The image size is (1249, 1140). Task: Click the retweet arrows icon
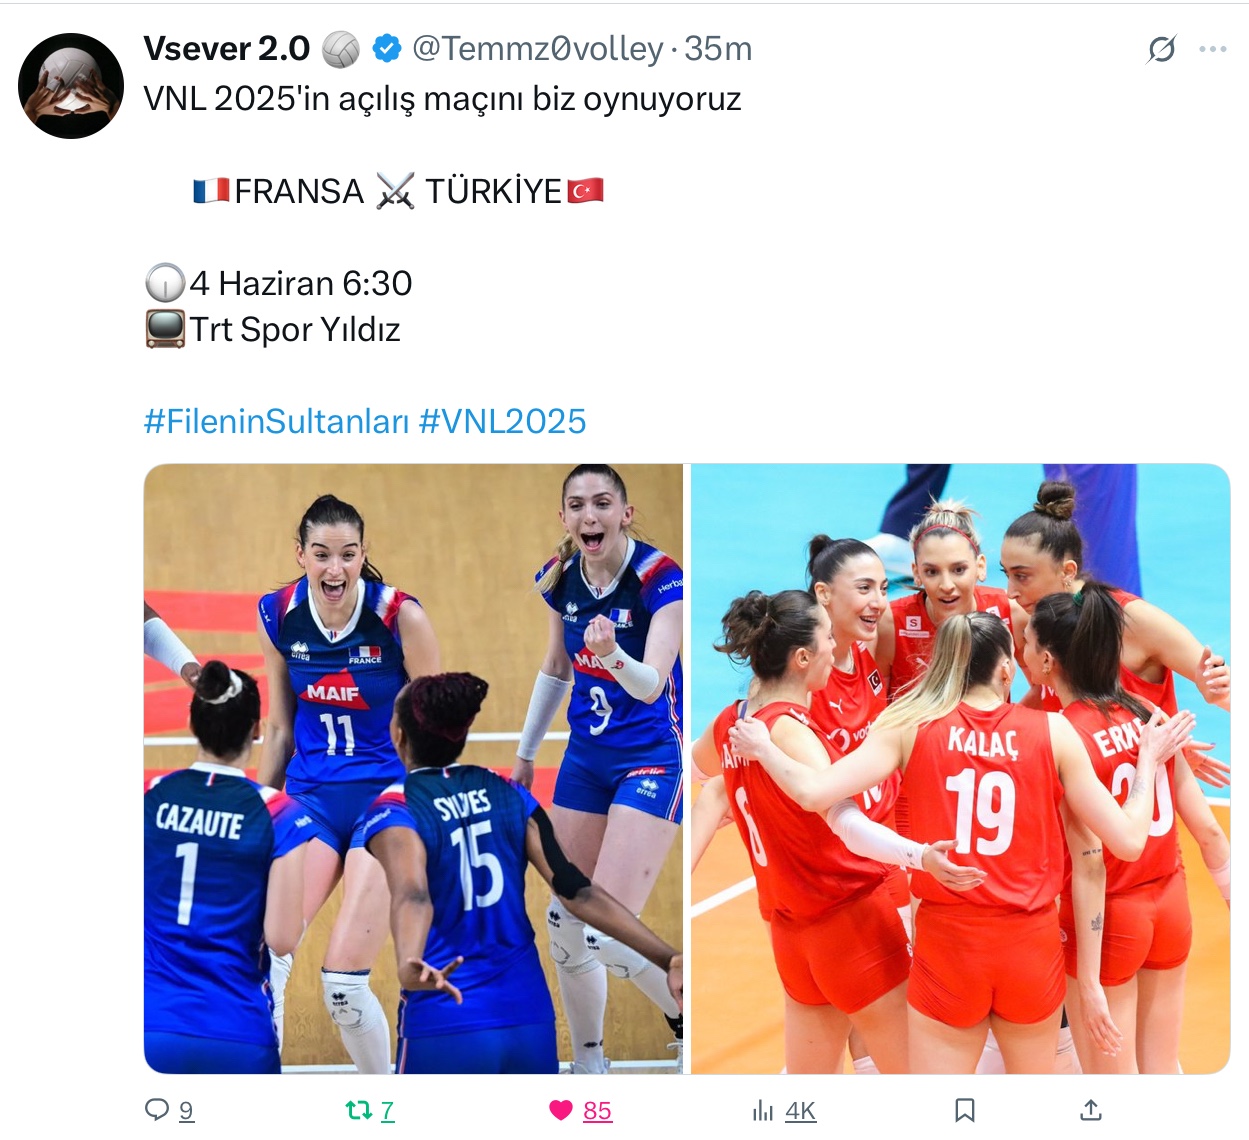[358, 1109]
